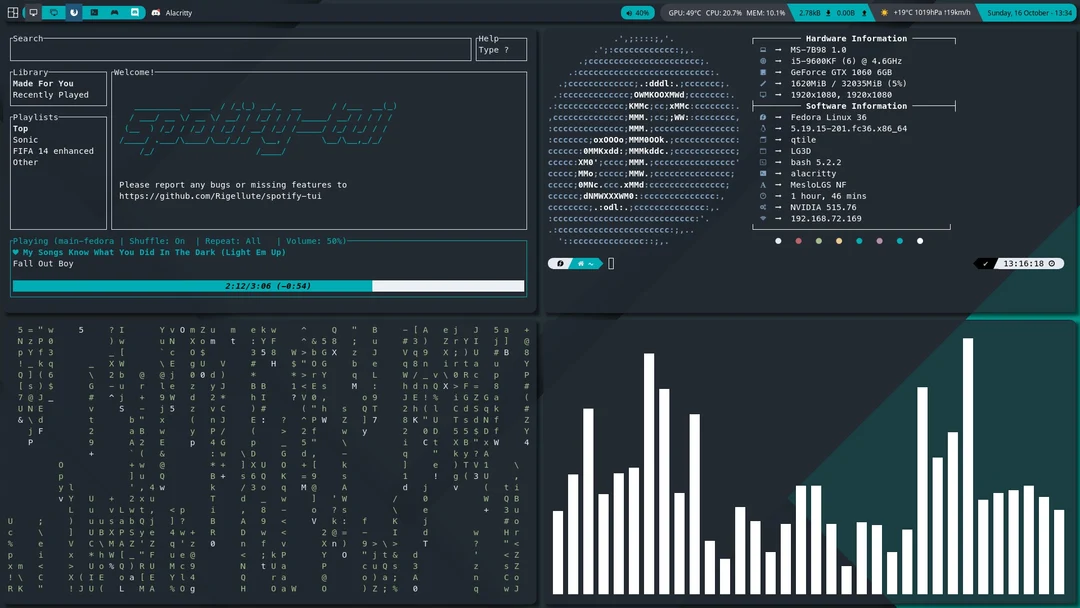
Task: Select the web browser workspace icon
Action: pyautogui.click(x=73, y=12)
